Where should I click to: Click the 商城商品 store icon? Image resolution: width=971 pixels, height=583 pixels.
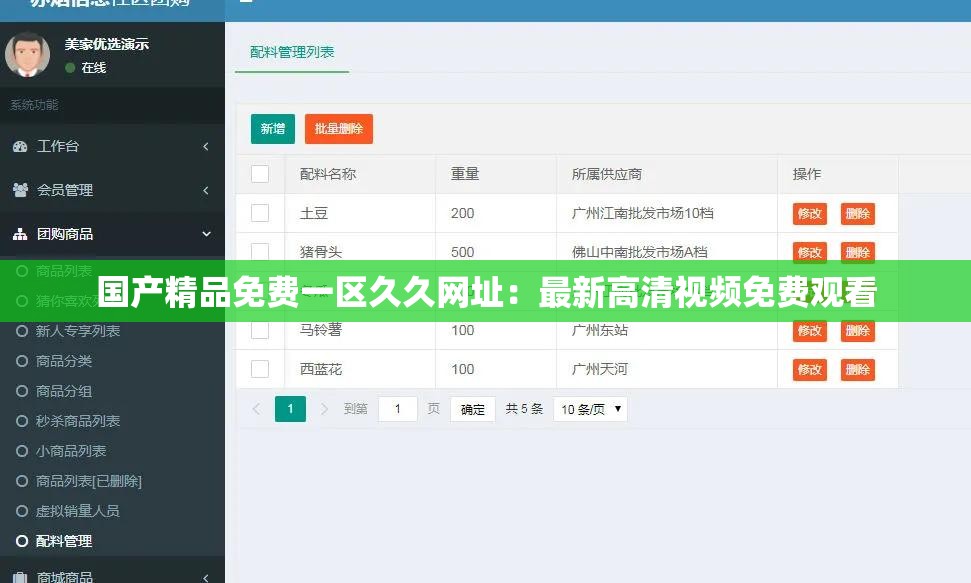pos(22,576)
